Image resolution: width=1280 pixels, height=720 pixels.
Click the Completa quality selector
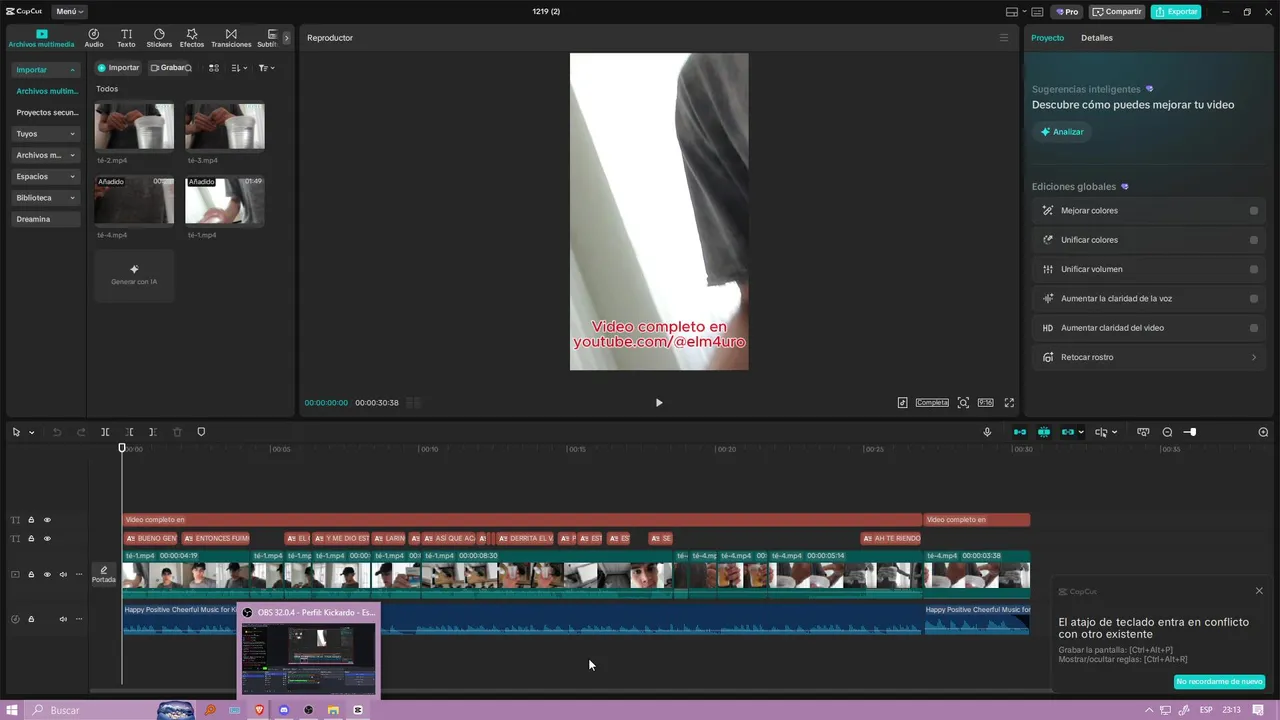click(932, 403)
